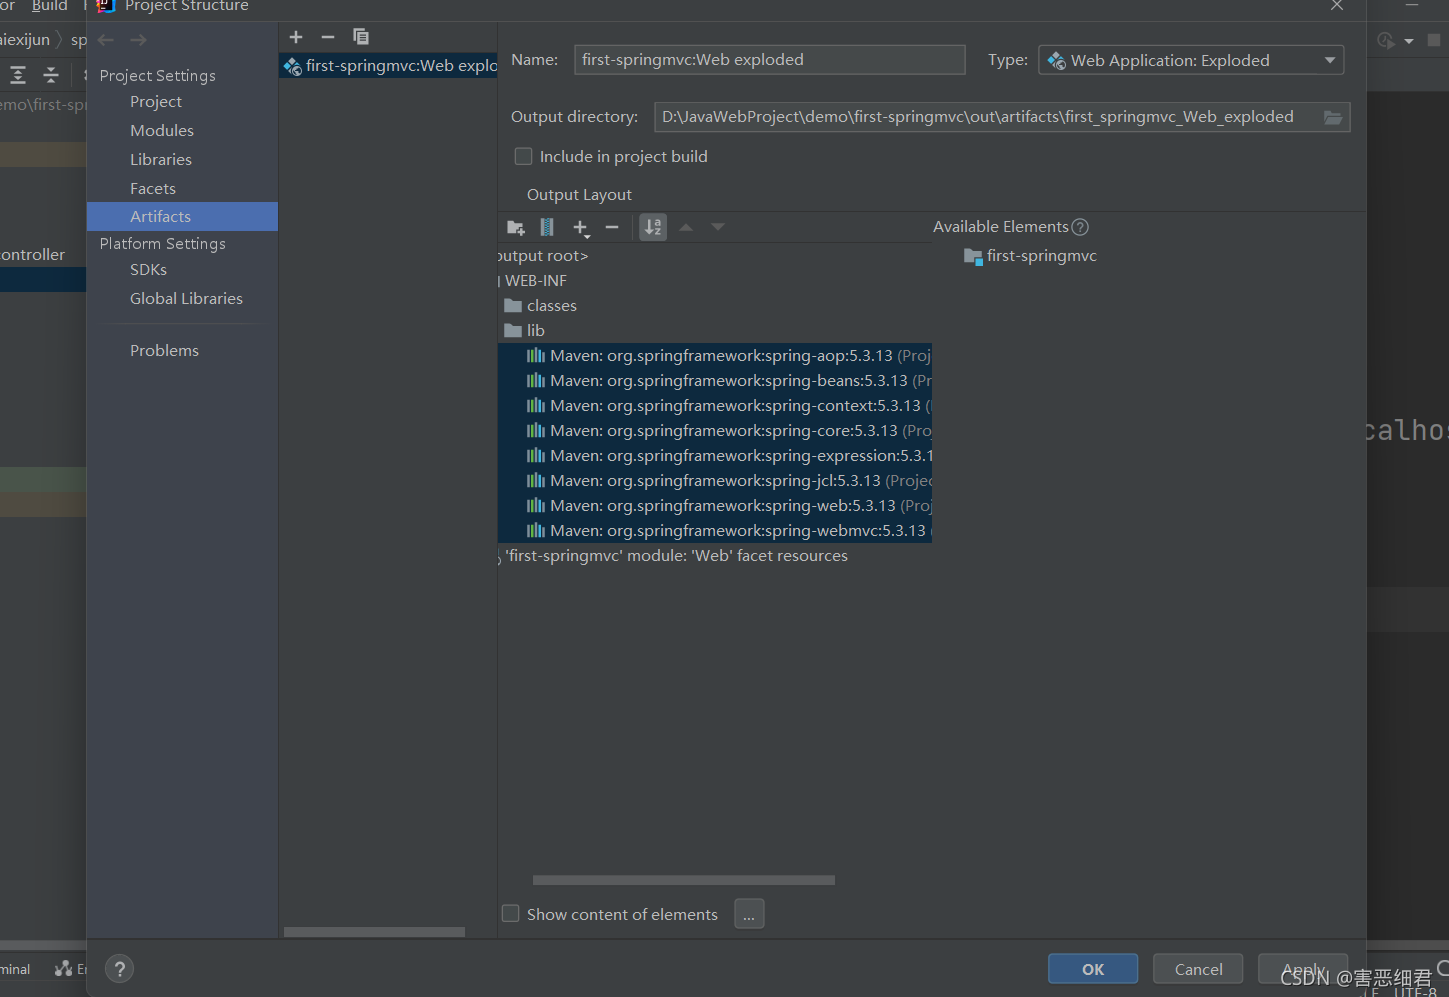This screenshot has height=997, width=1449.
Task: Click spring-webmvc library icon
Action: point(536,530)
